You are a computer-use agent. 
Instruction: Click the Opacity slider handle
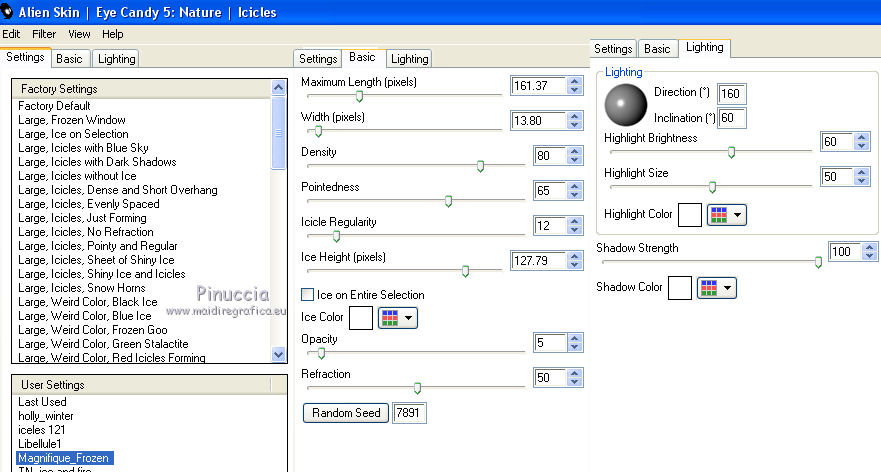(321, 353)
